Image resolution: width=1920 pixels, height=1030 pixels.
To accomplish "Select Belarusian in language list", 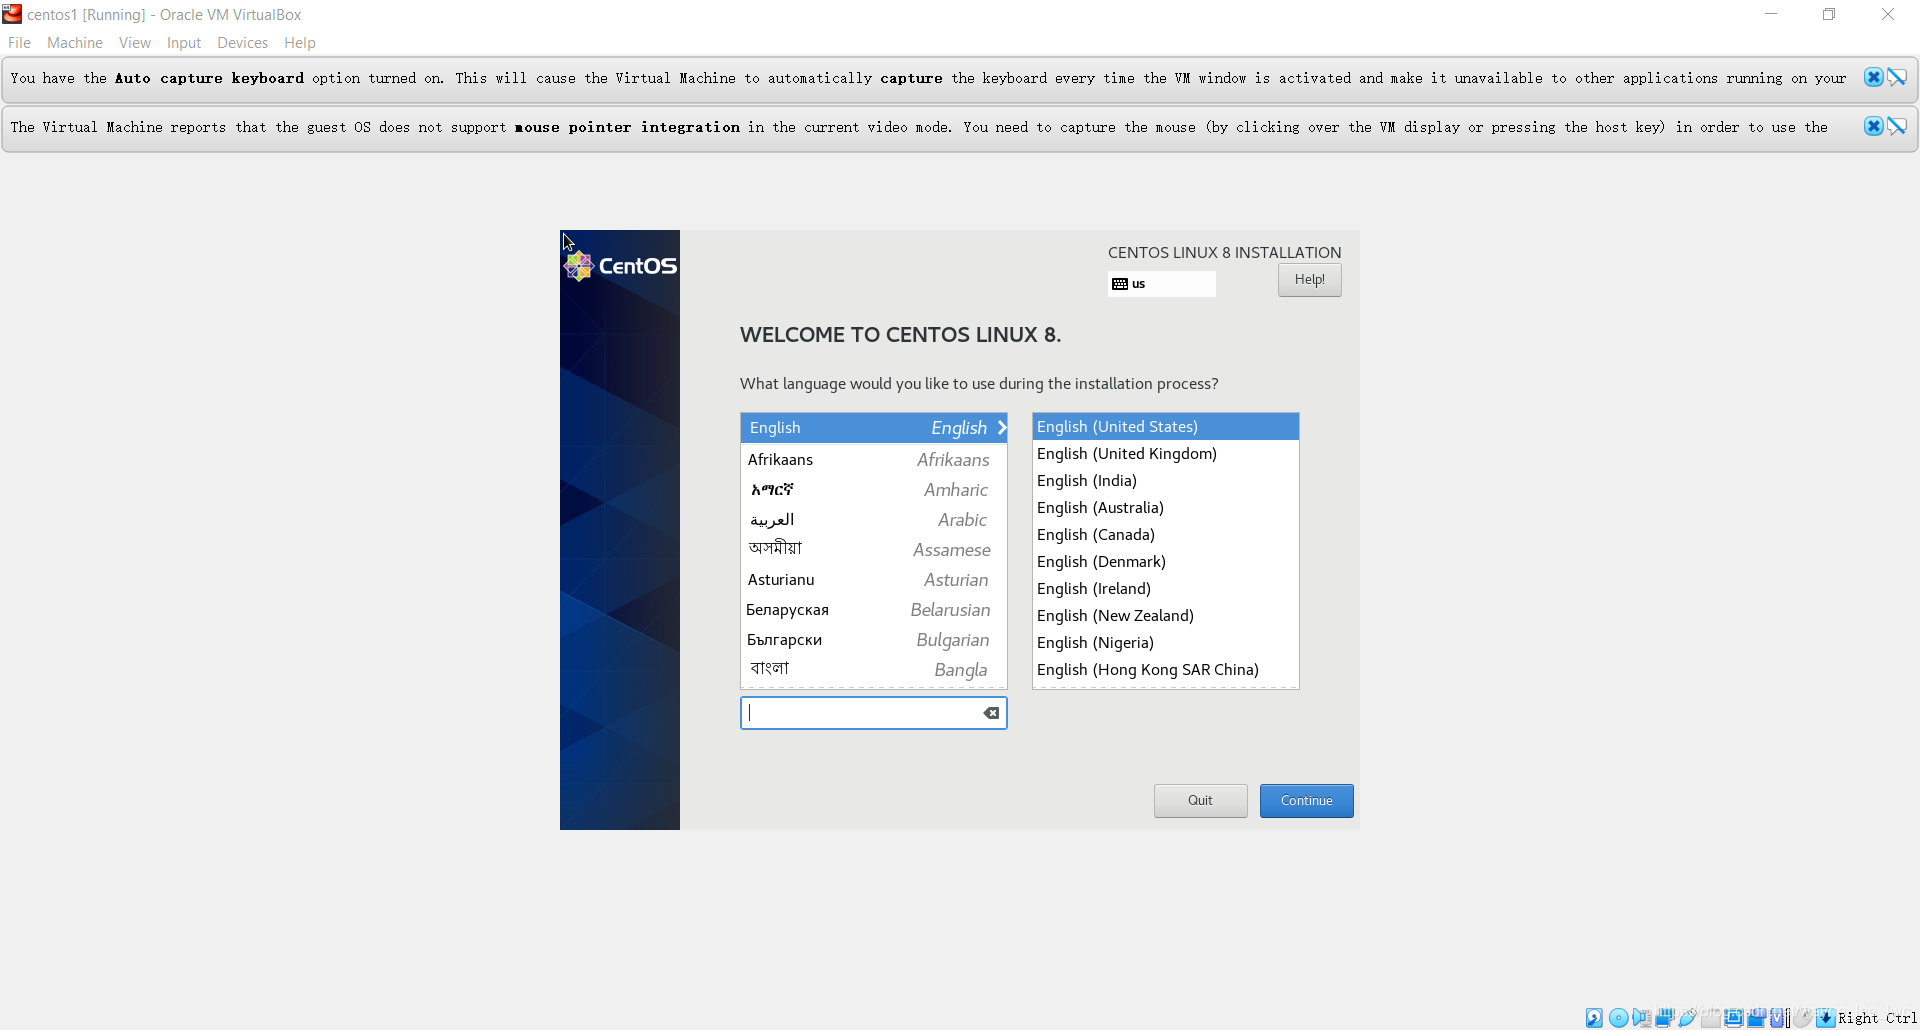I will point(873,610).
